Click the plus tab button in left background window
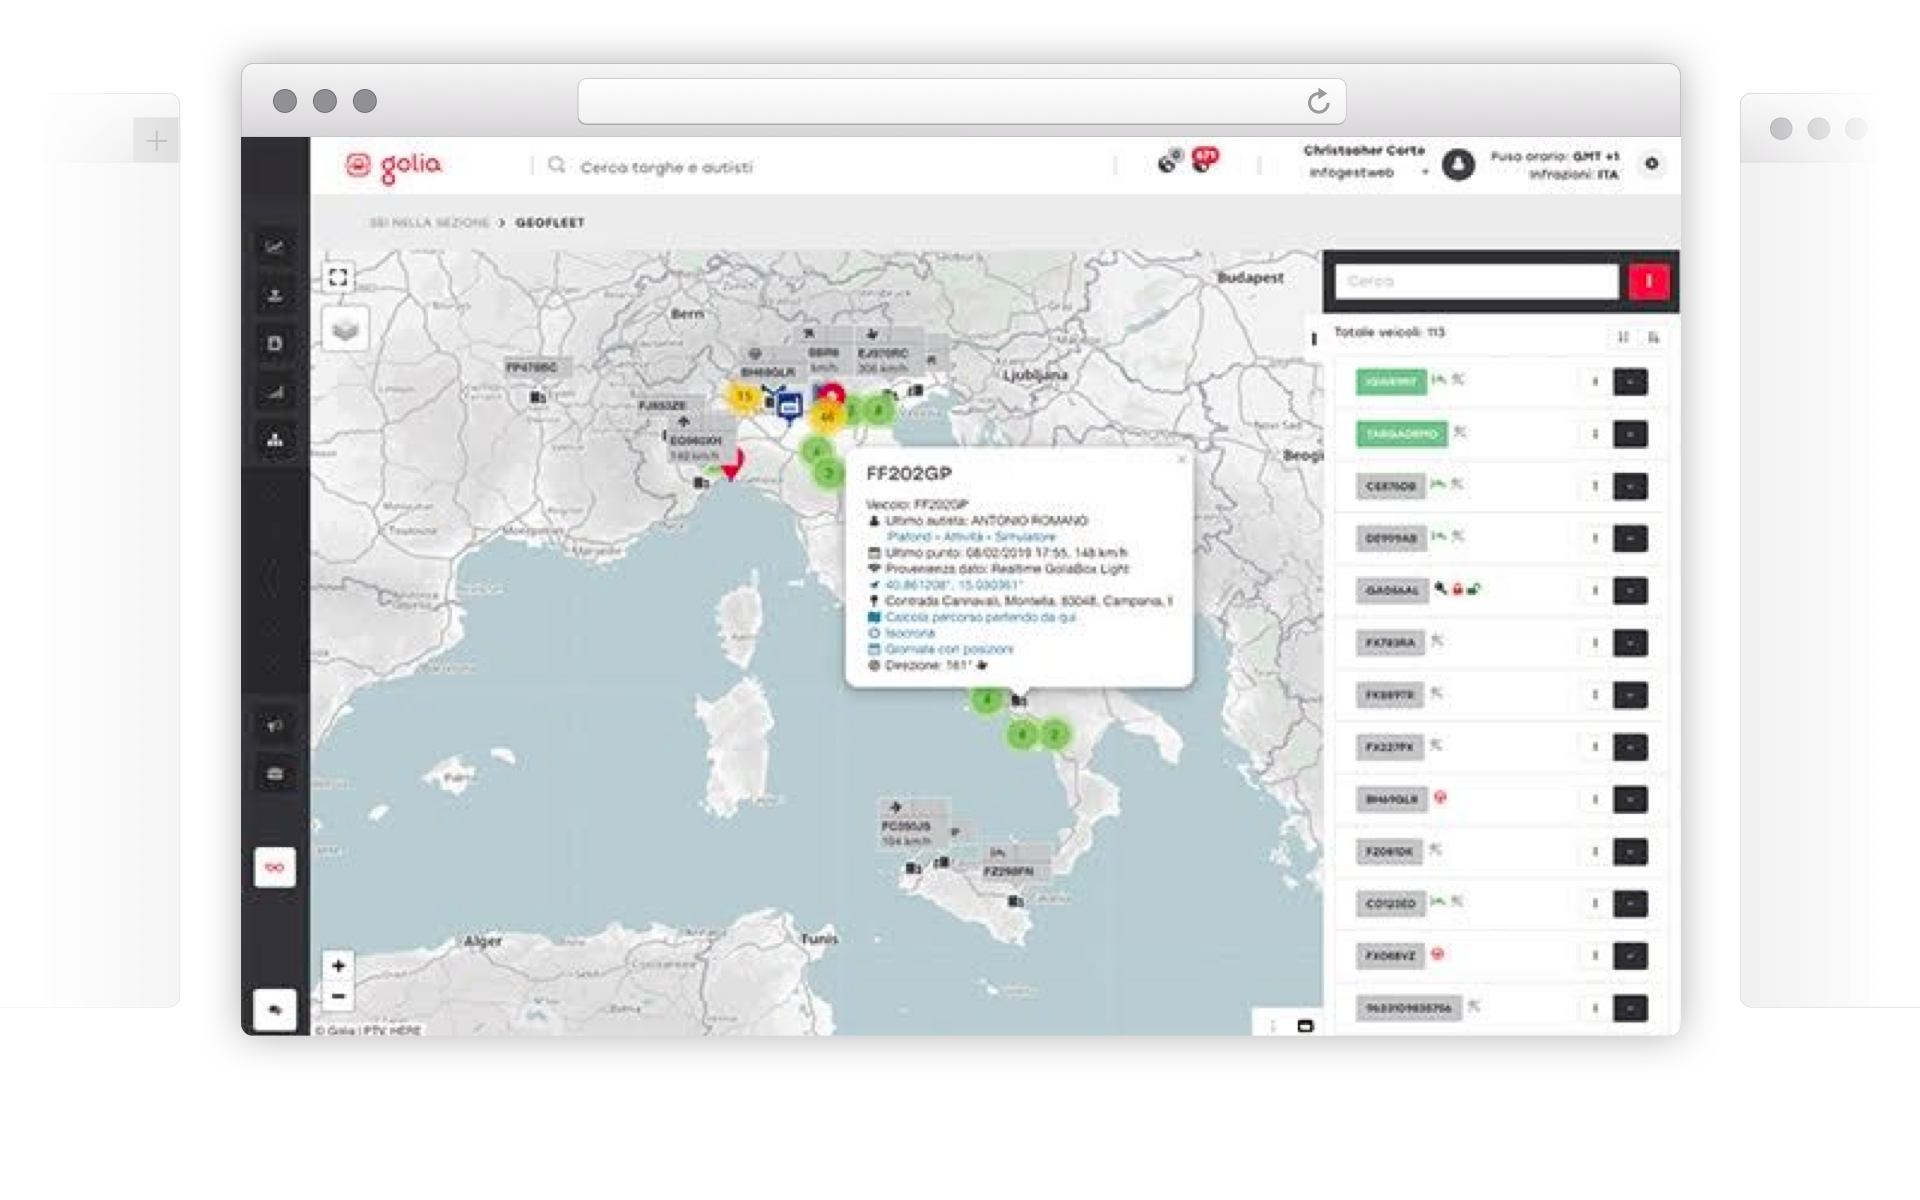 [x=156, y=141]
